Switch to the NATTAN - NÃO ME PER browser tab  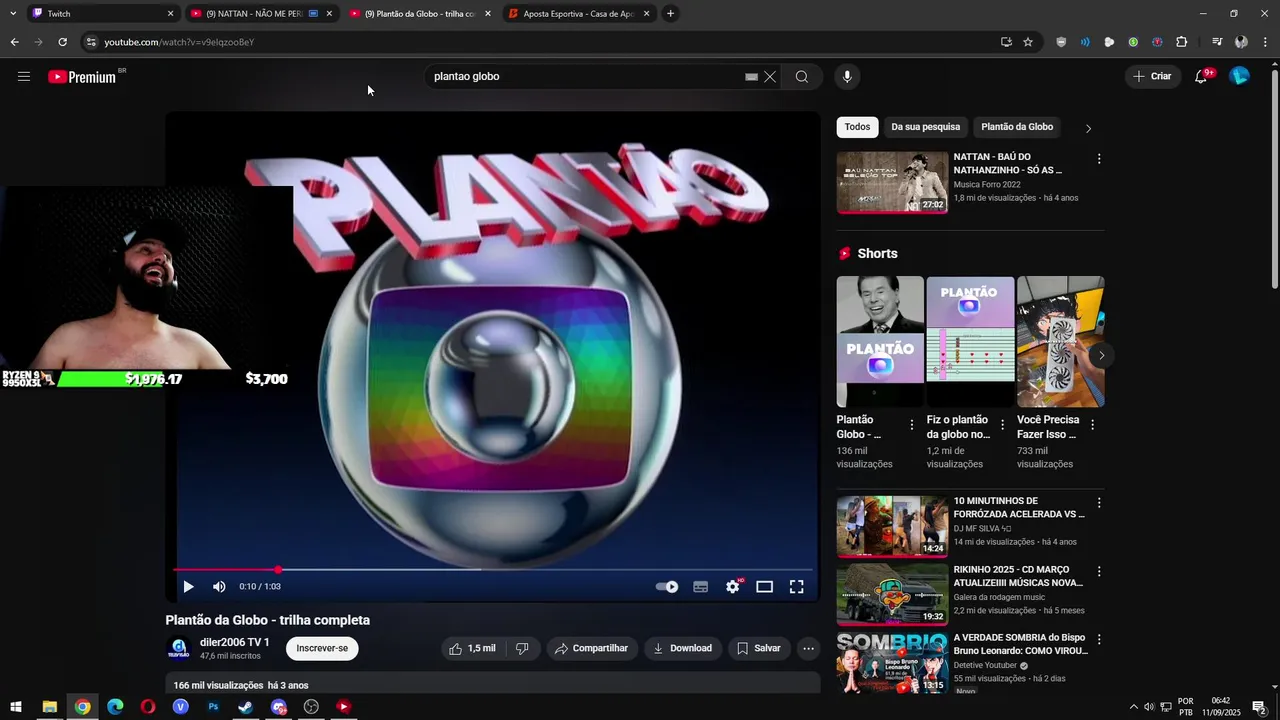tap(262, 14)
